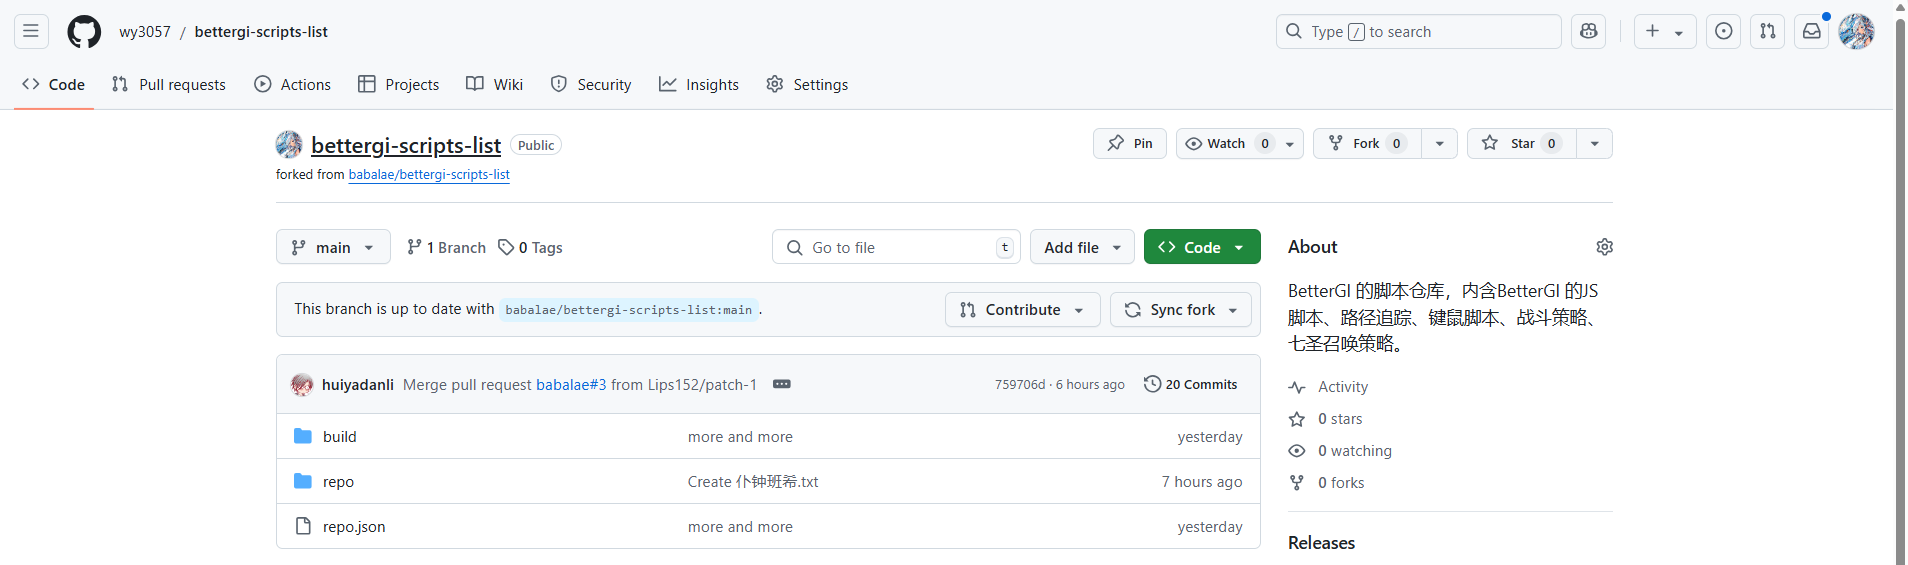This screenshot has height=565, width=1908.
Task: Open pull requests icon in header
Action: (1768, 31)
